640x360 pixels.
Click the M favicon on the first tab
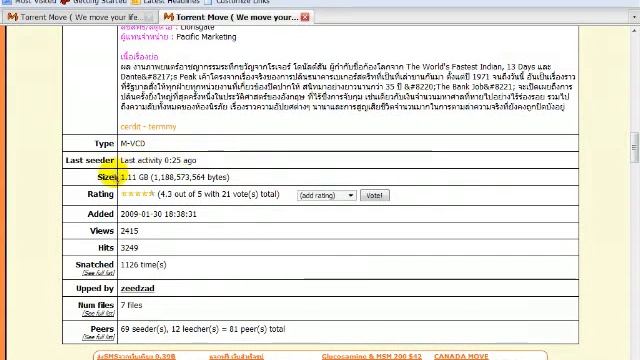point(13,17)
